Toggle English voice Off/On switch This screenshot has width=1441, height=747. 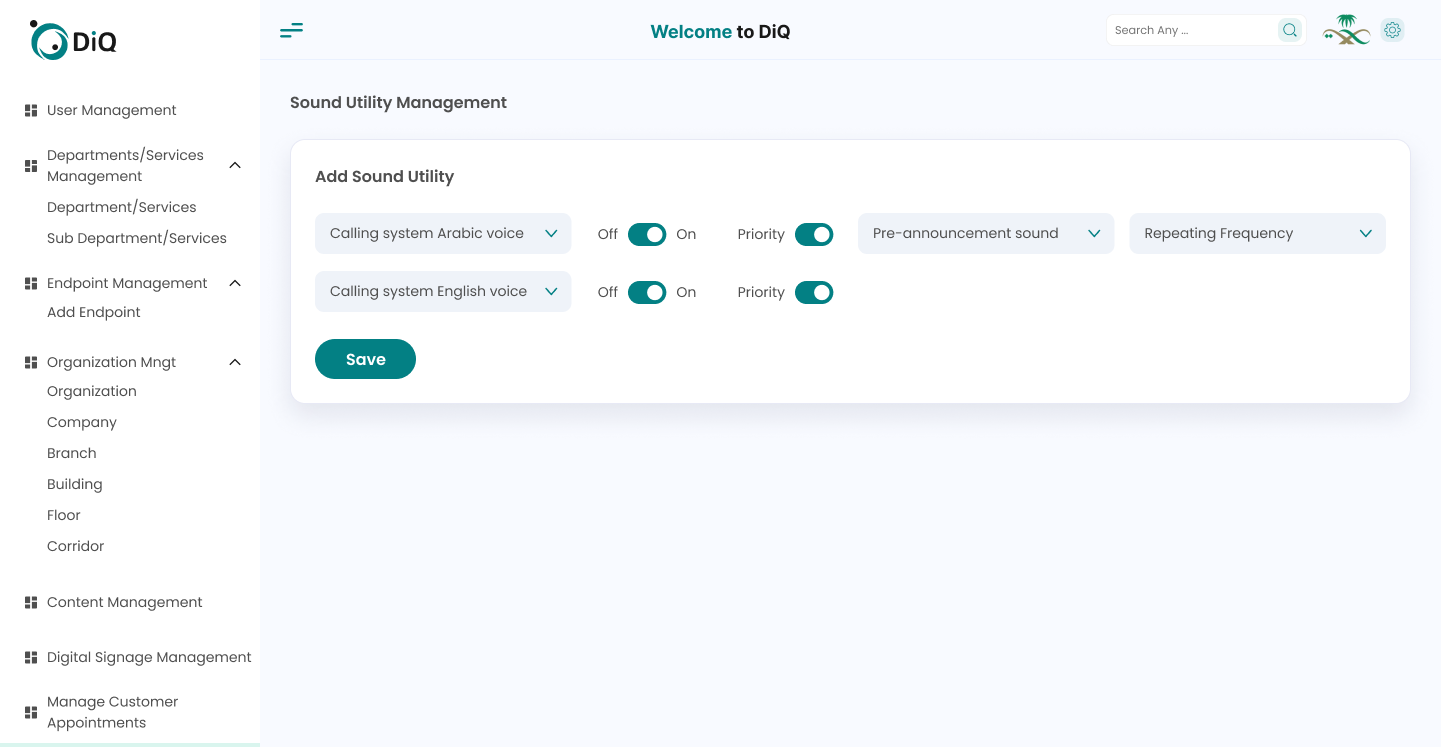click(x=647, y=292)
